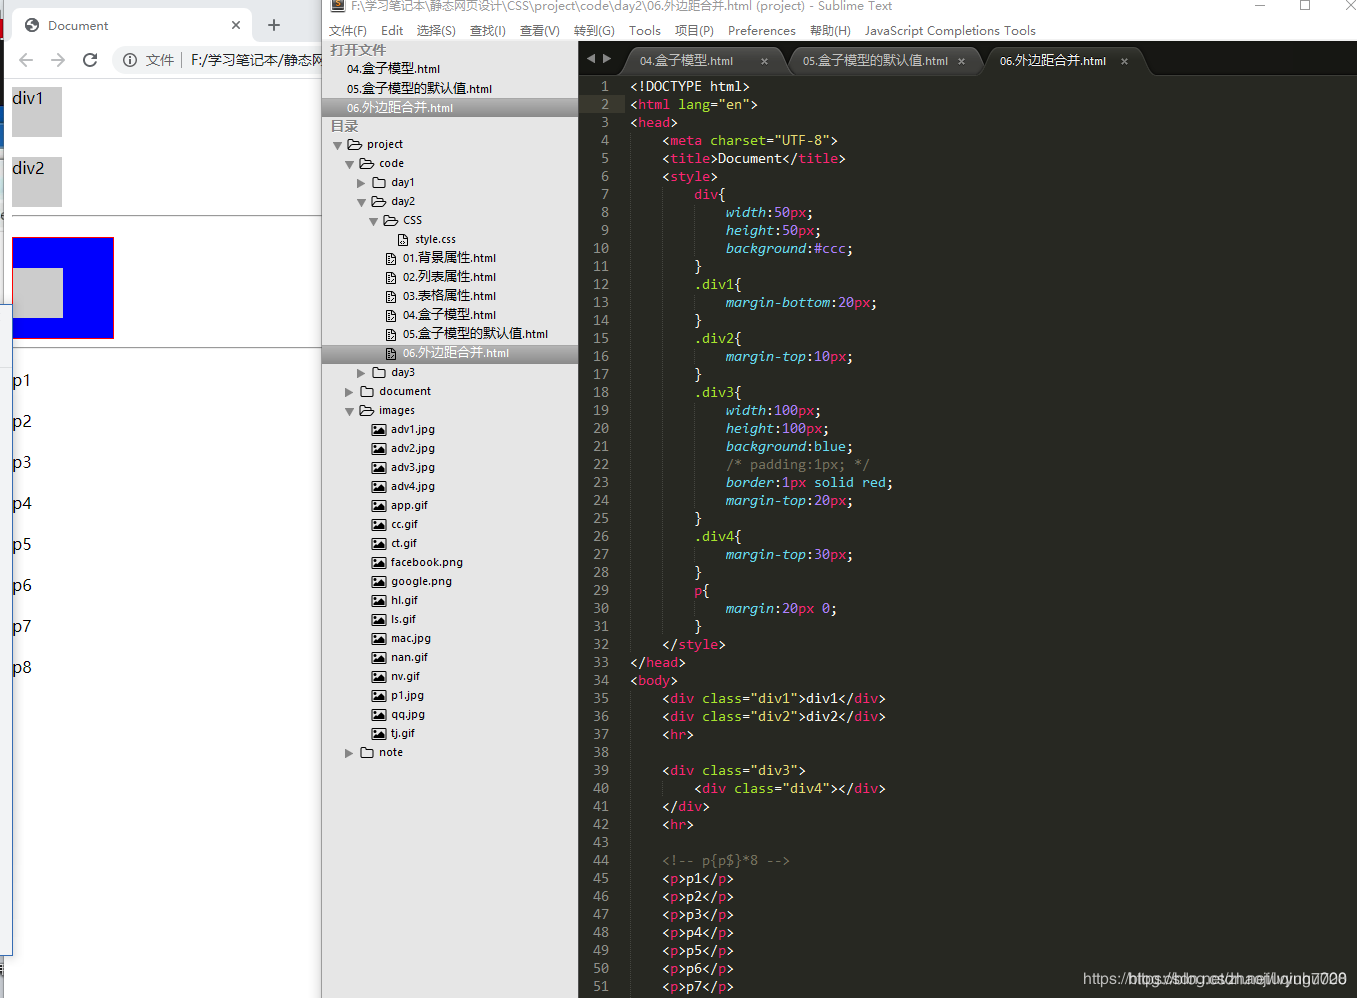Click the app.gif image icon

[379, 505]
